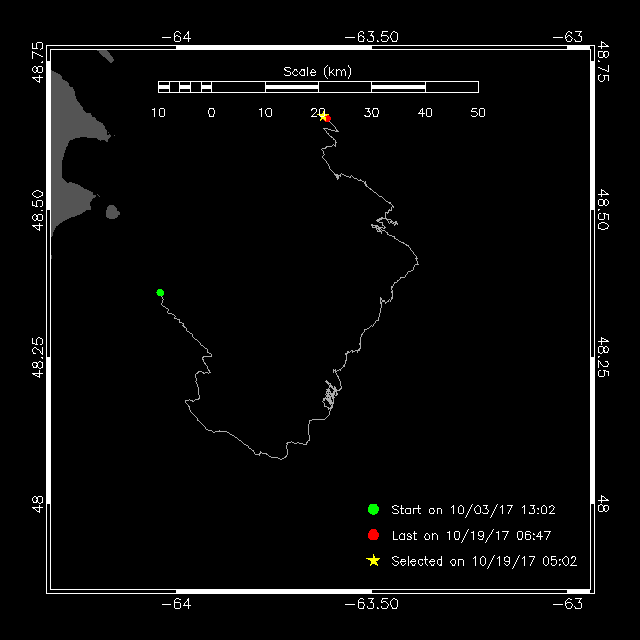
Task: Click the red dot in legend
Action: [x=373, y=535]
